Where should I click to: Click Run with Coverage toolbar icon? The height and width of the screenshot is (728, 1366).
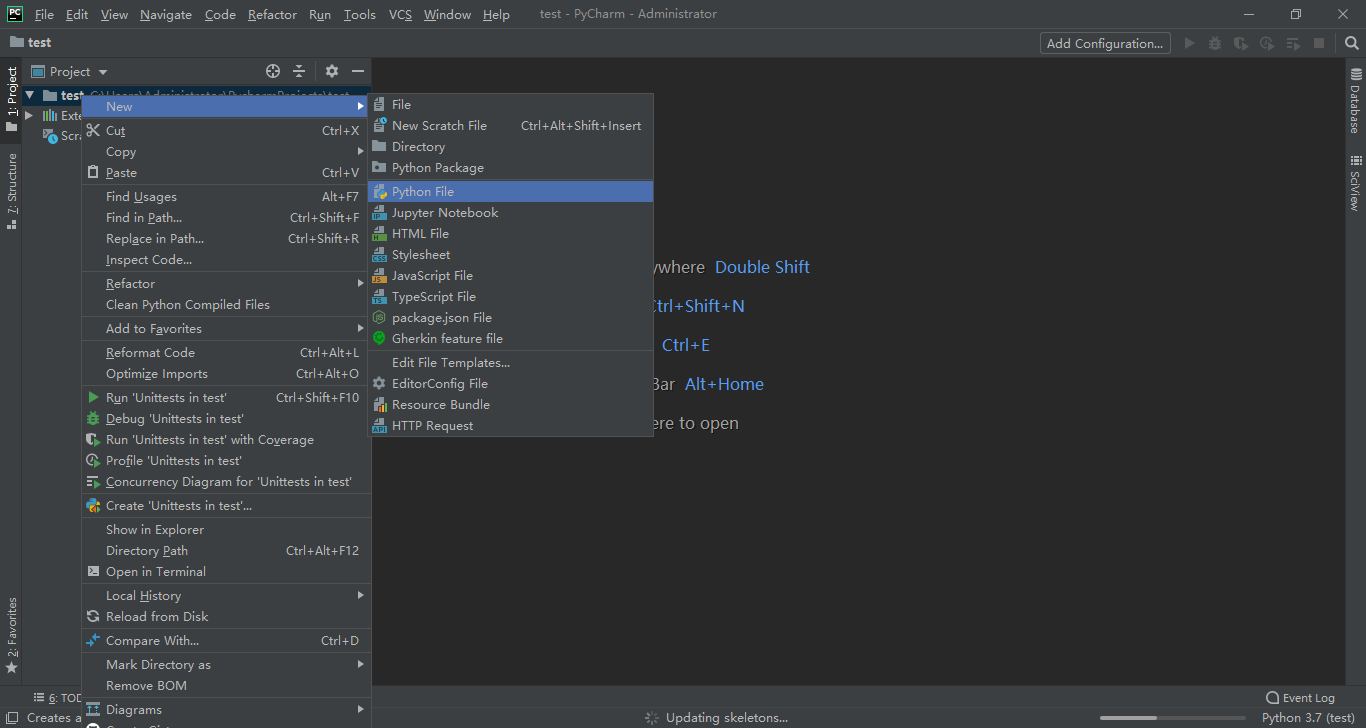pos(1241,43)
